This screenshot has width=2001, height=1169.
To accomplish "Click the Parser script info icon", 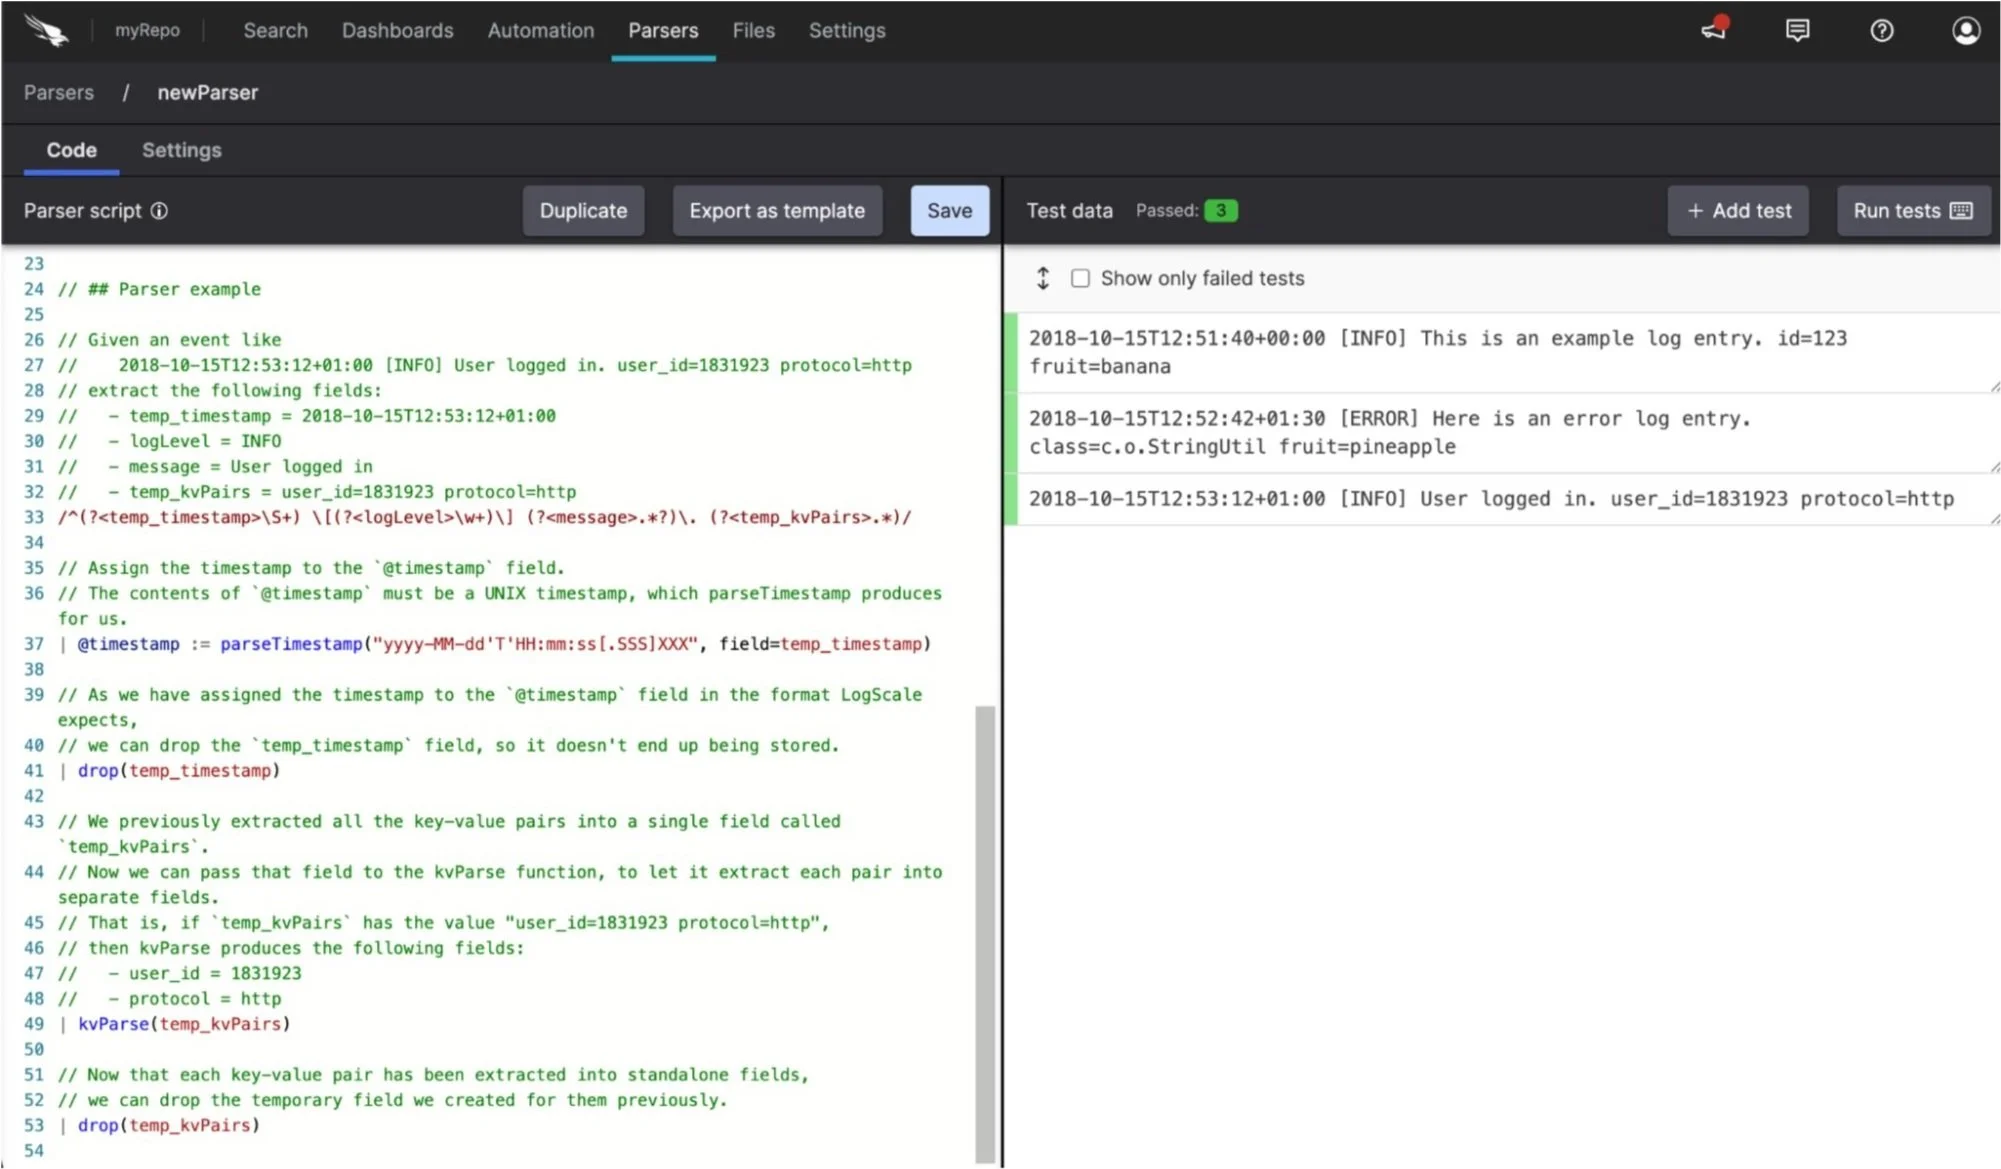I will coord(159,211).
